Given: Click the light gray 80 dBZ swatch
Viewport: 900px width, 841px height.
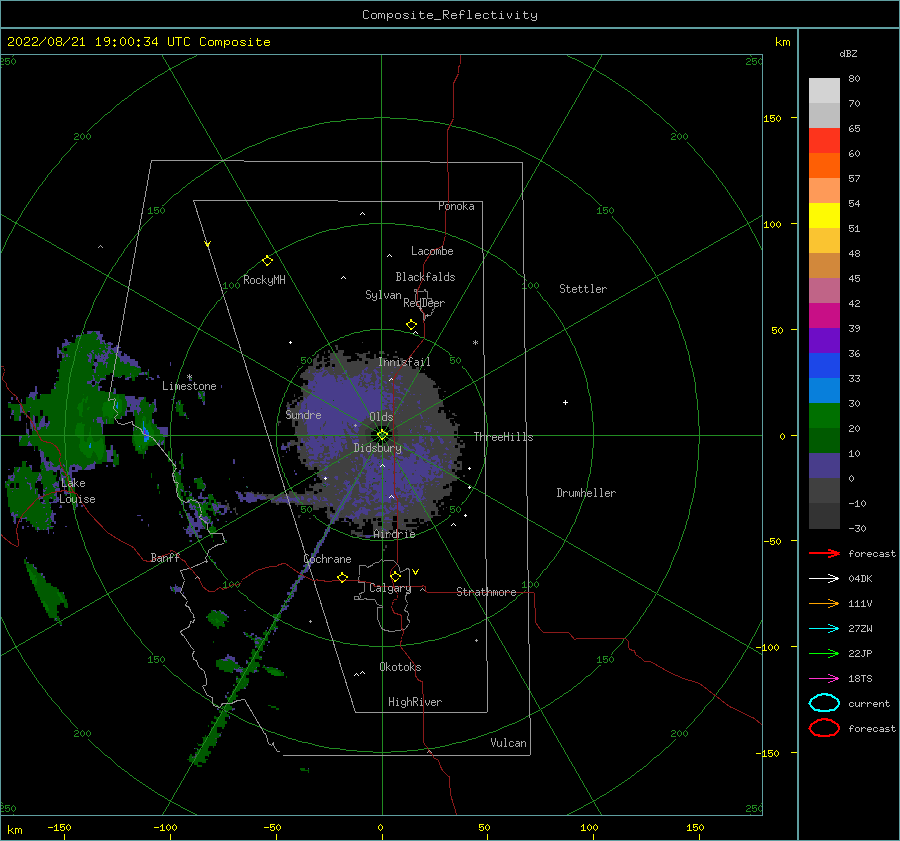Looking at the screenshot, I should pos(824,91).
